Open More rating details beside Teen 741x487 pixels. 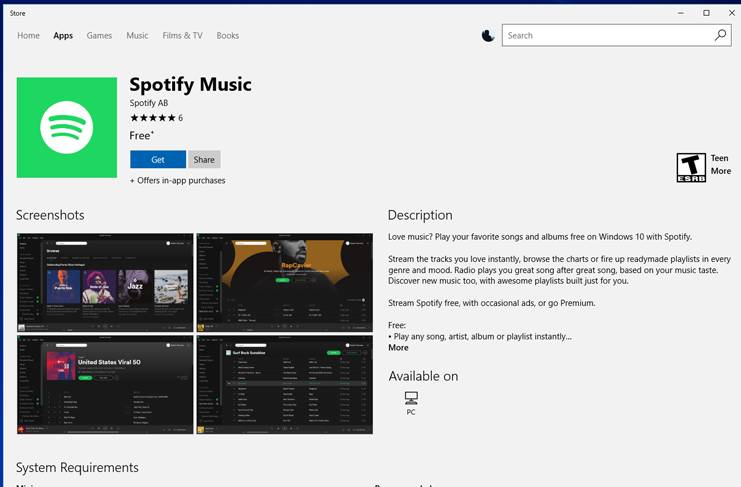(721, 171)
